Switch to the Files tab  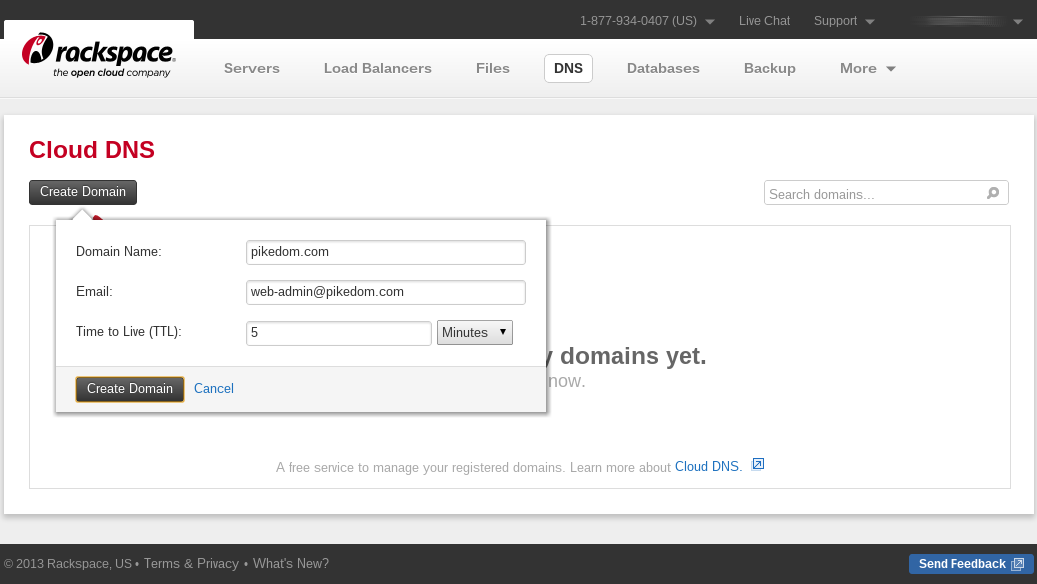tap(493, 68)
